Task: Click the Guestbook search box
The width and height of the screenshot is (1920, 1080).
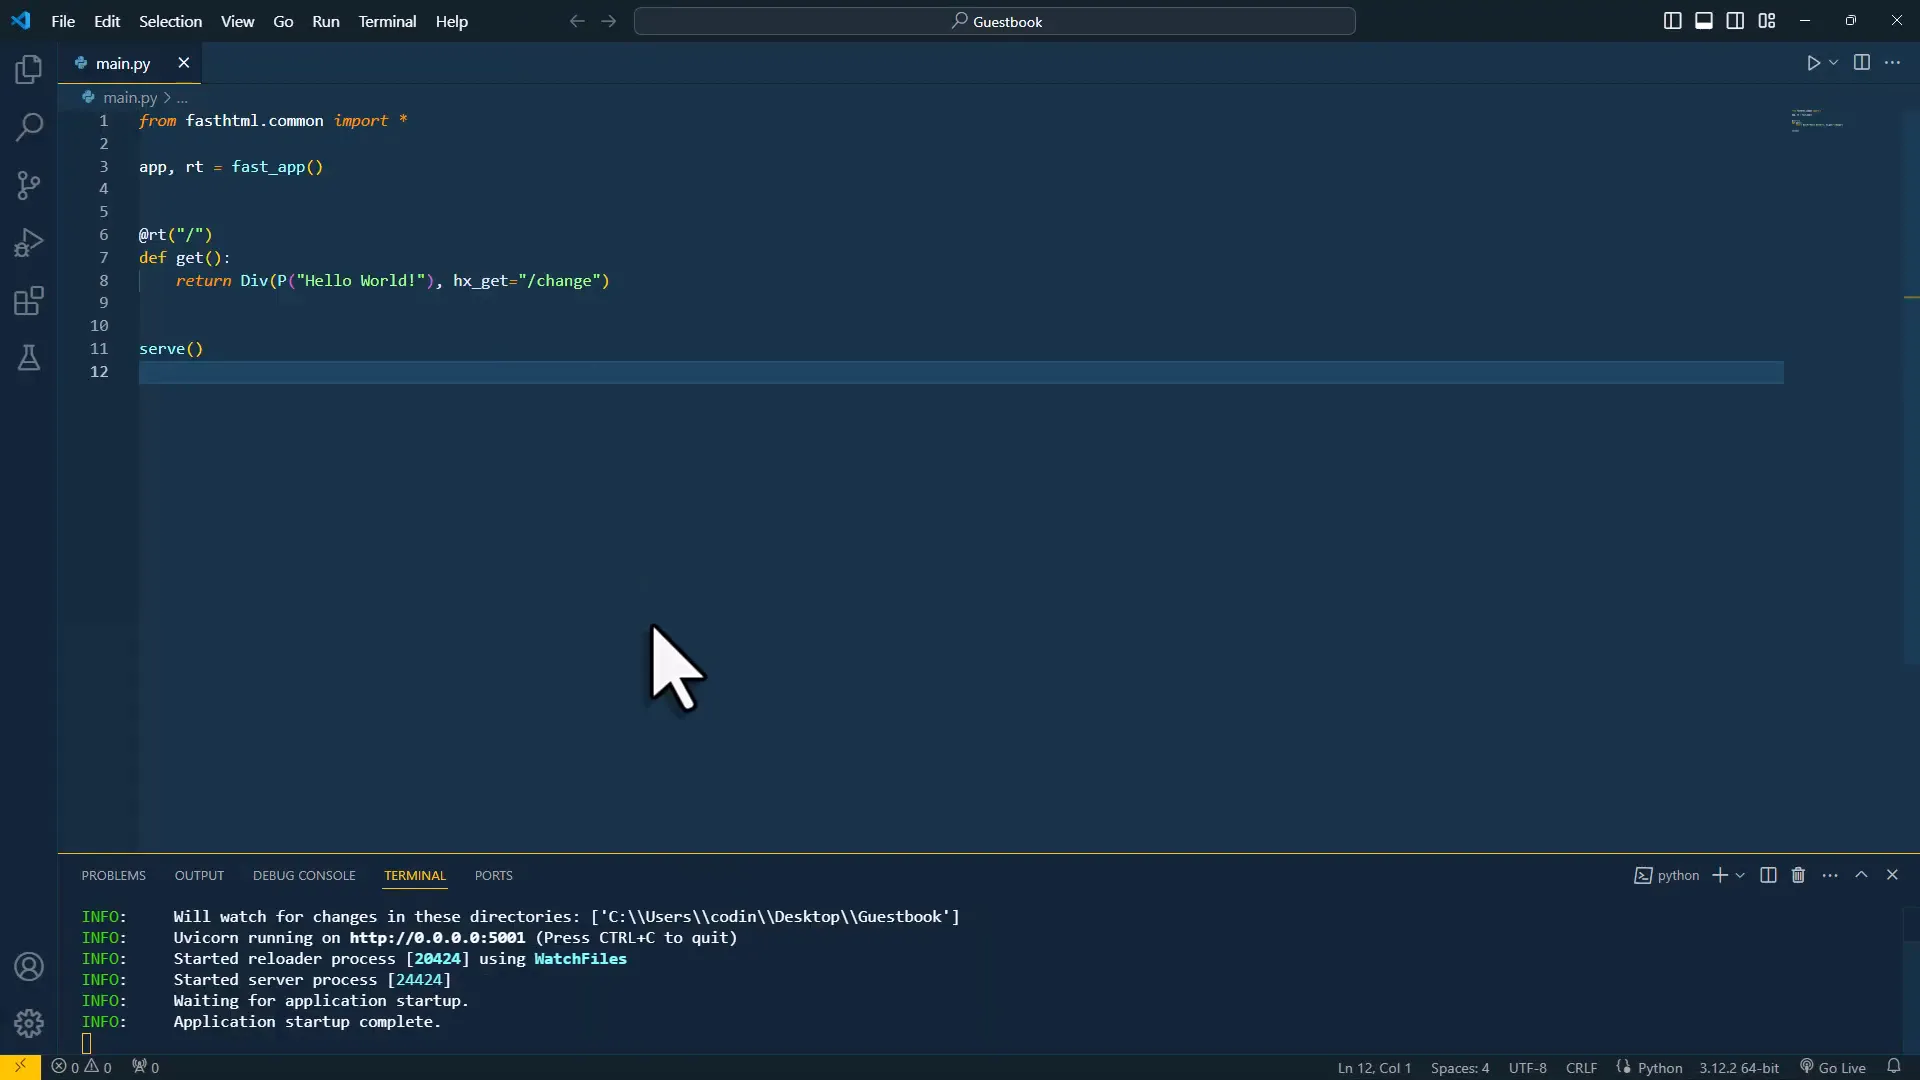Action: pos(995,21)
